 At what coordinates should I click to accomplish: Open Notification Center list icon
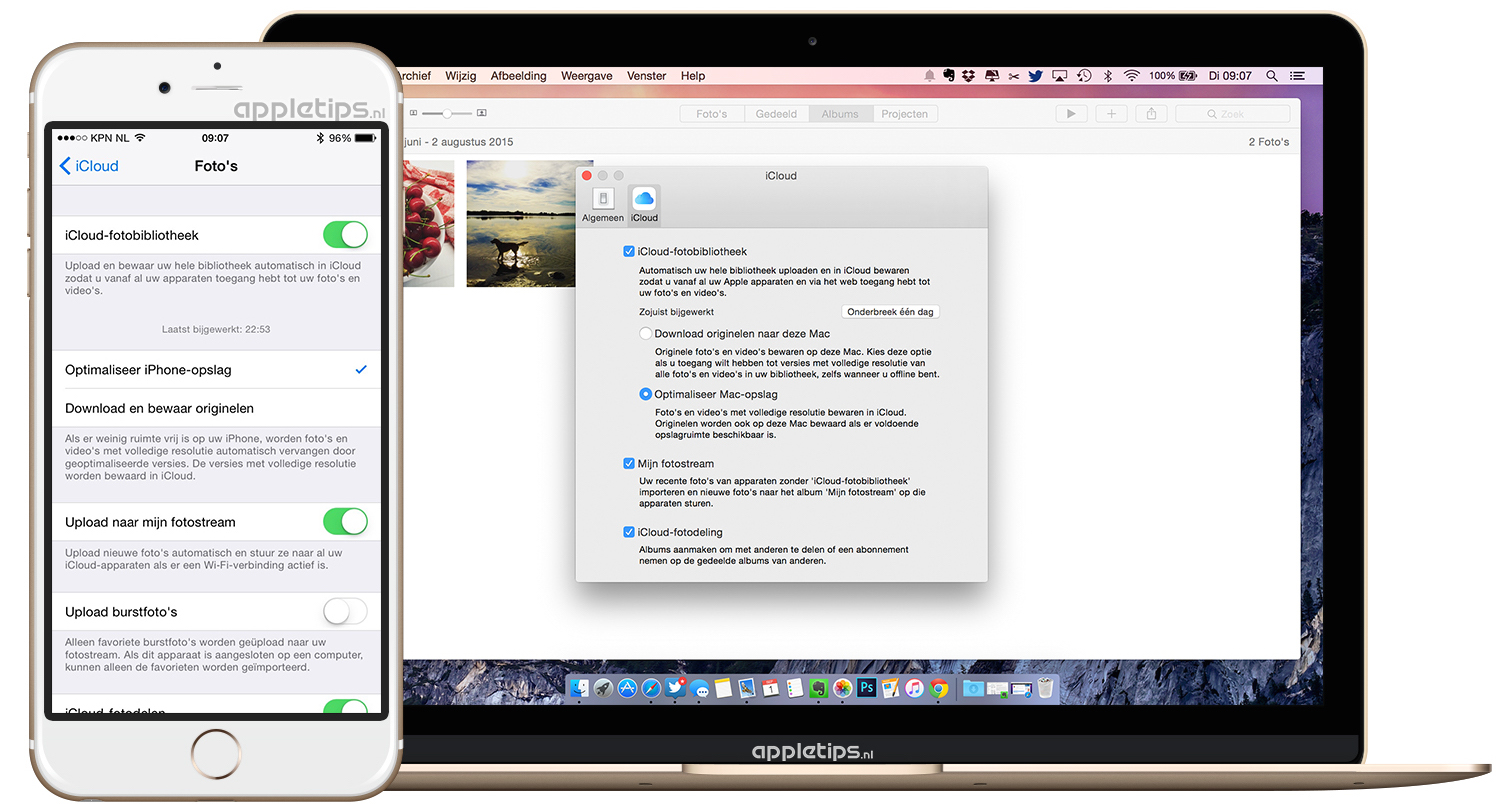coord(1298,76)
